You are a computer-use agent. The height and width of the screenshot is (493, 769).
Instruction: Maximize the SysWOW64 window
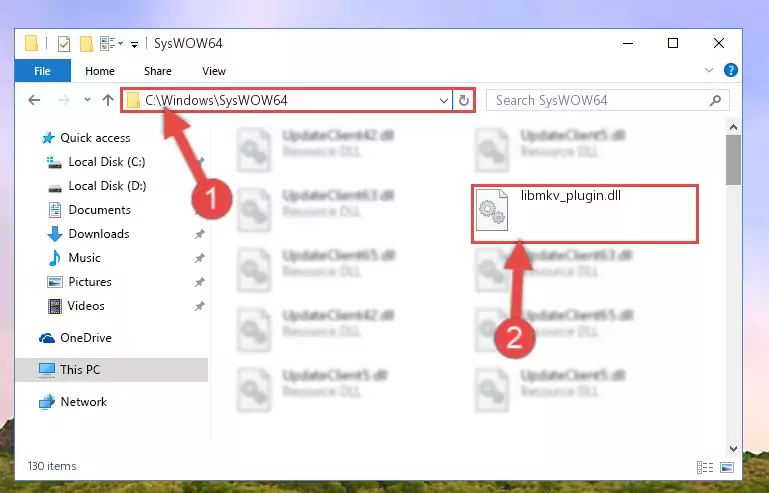tap(673, 43)
